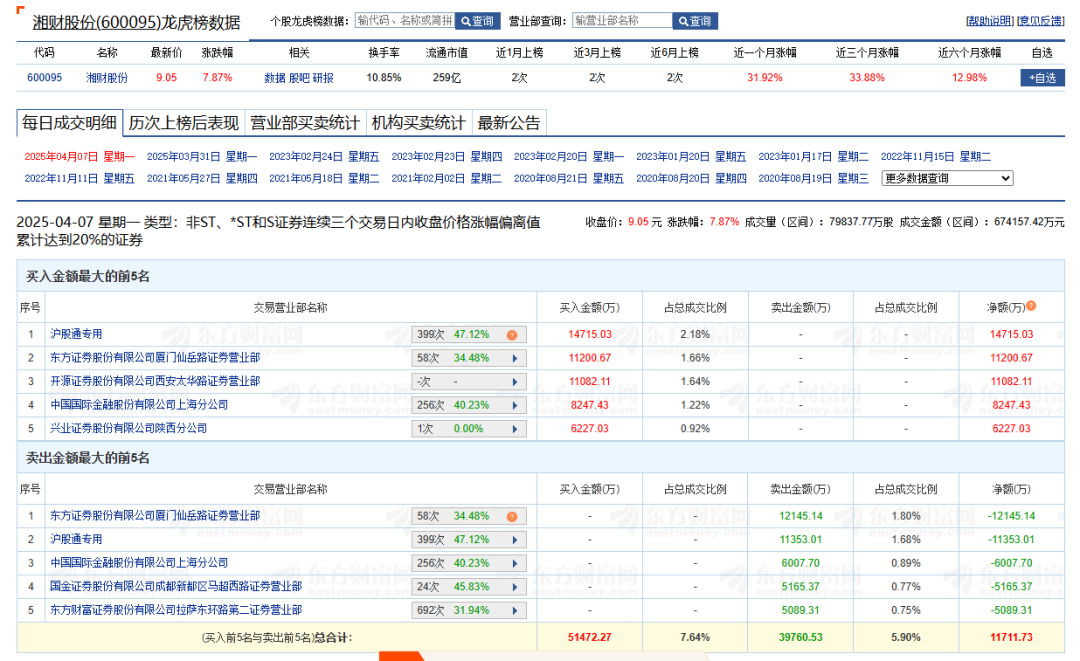
Task: Click the three-month gain value 33.88%
Action: pos(866,78)
